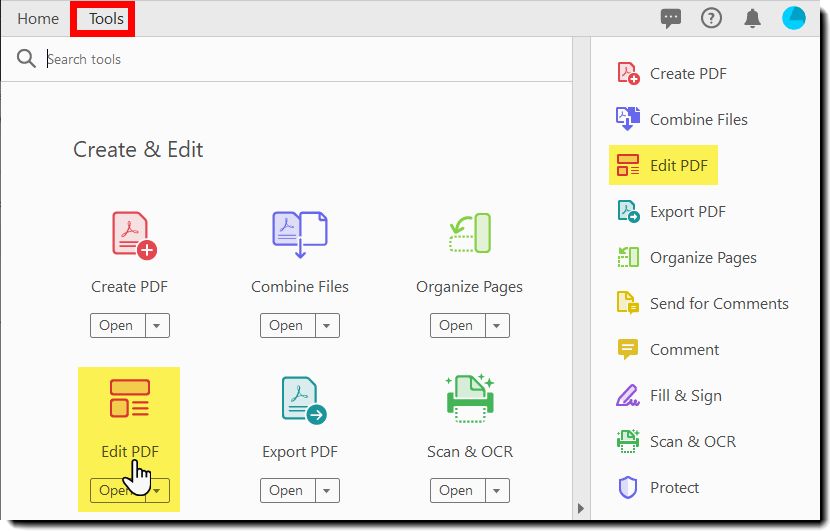Click the Create PDF label under grid icon
This screenshot has width=830, height=531.
(129, 286)
